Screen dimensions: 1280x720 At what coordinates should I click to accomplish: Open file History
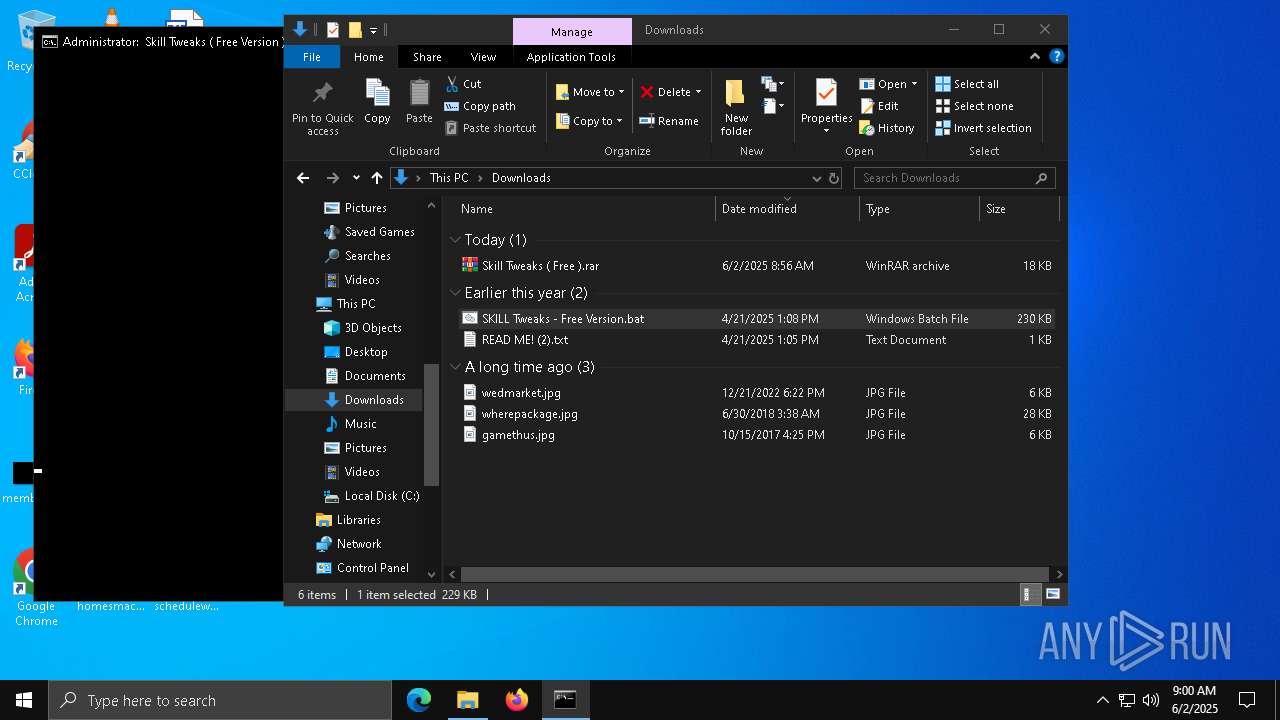pyautogui.click(x=887, y=128)
